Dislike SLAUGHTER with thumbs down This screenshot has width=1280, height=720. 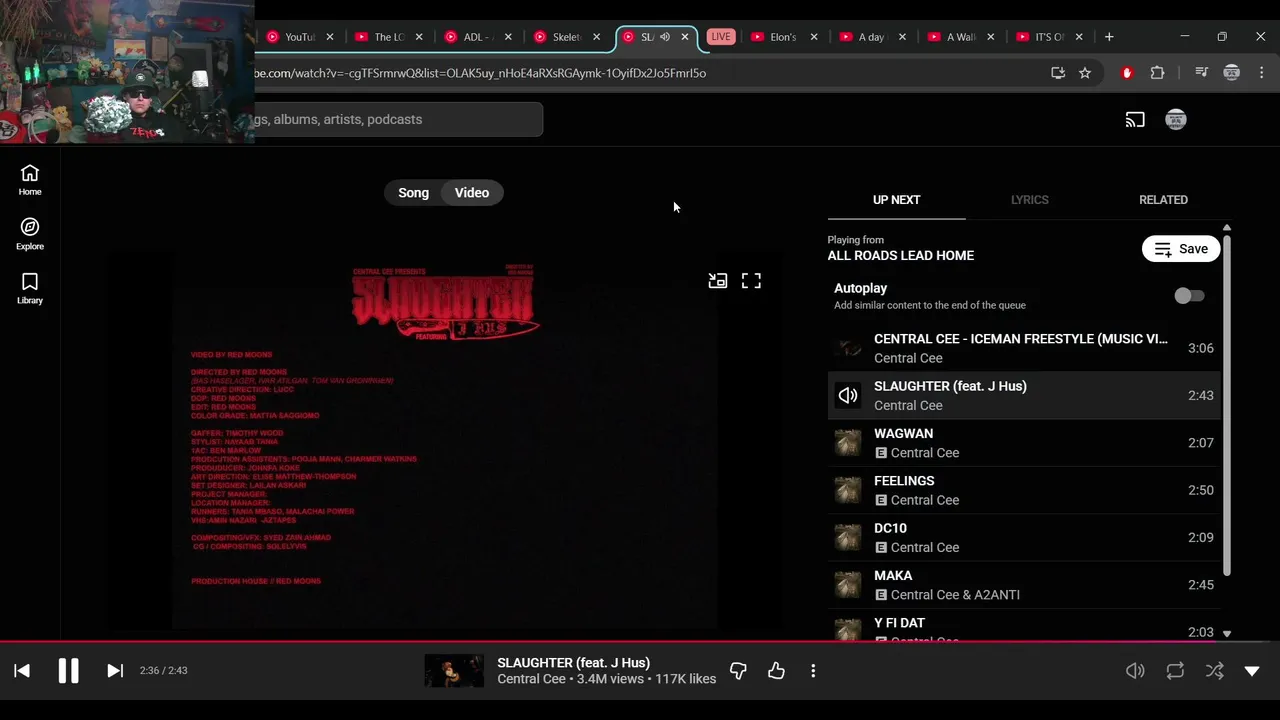(x=738, y=671)
